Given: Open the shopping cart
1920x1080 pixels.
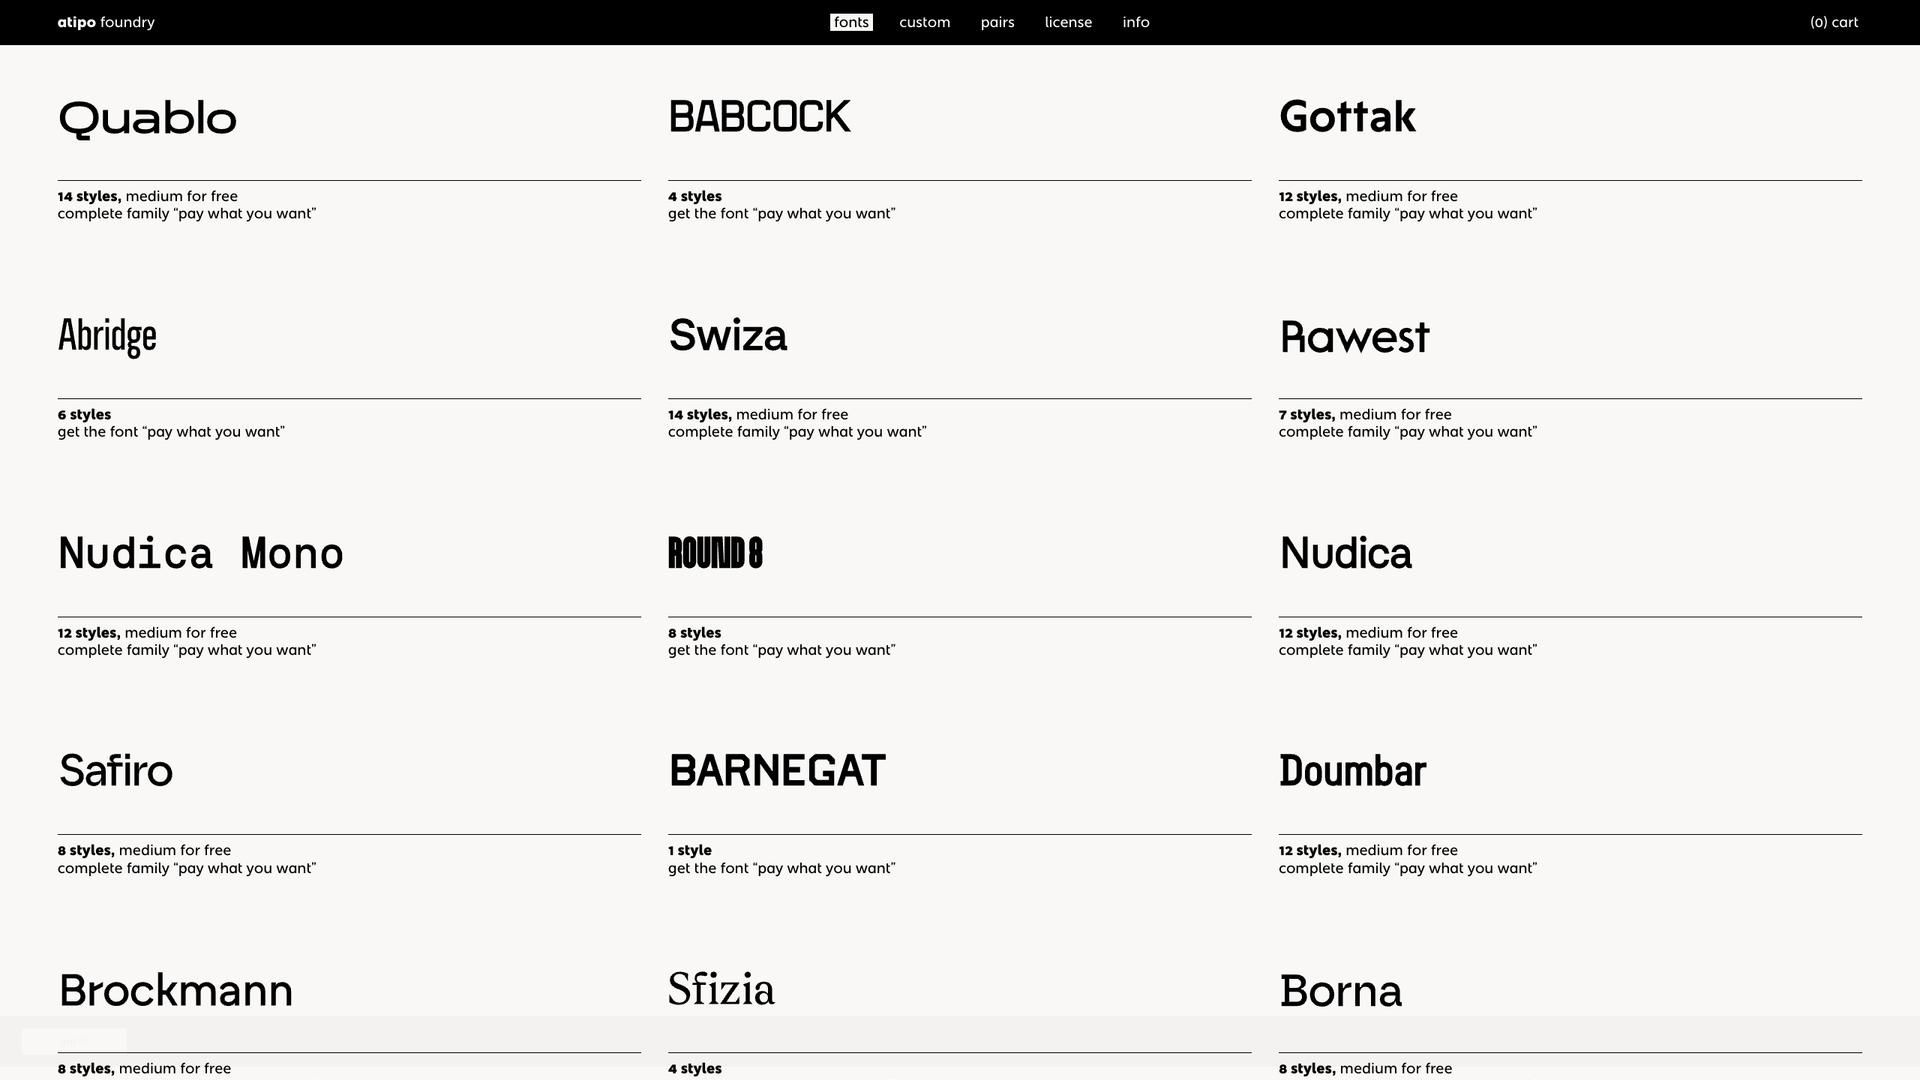Looking at the screenshot, I should [x=1835, y=22].
